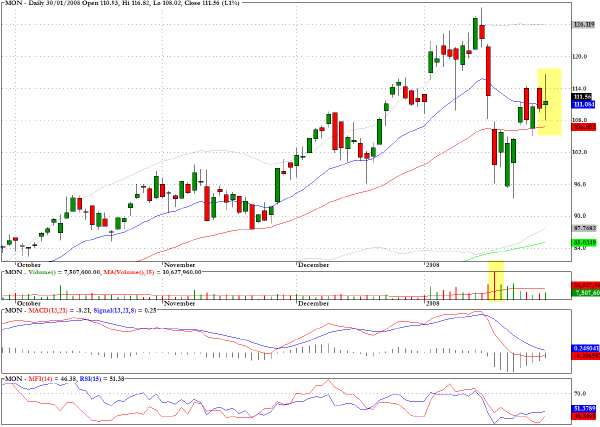Select the blue 111.084 moving average tag

(x=584, y=104)
